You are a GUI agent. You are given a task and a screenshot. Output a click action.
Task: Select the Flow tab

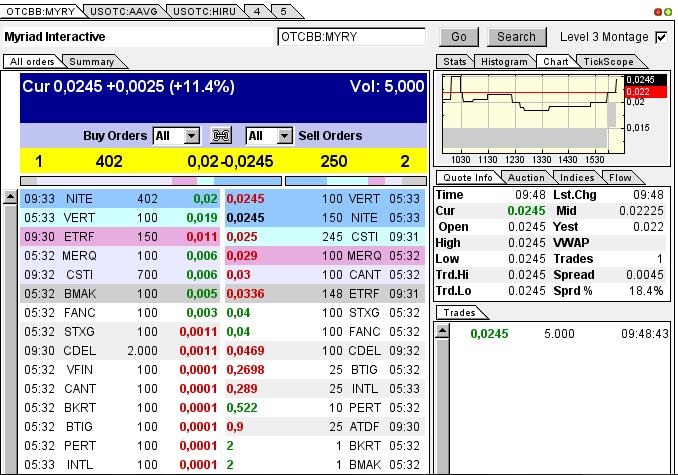pos(620,178)
